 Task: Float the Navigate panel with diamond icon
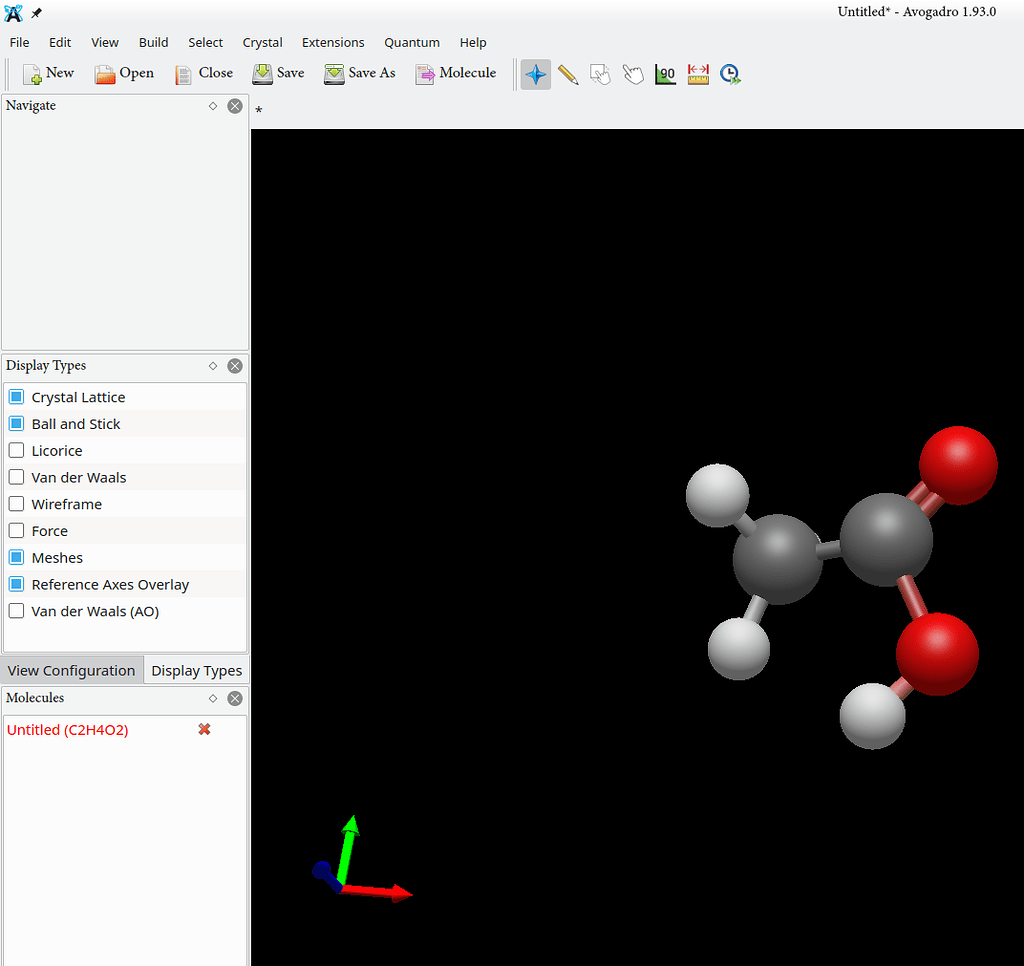coord(213,106)
